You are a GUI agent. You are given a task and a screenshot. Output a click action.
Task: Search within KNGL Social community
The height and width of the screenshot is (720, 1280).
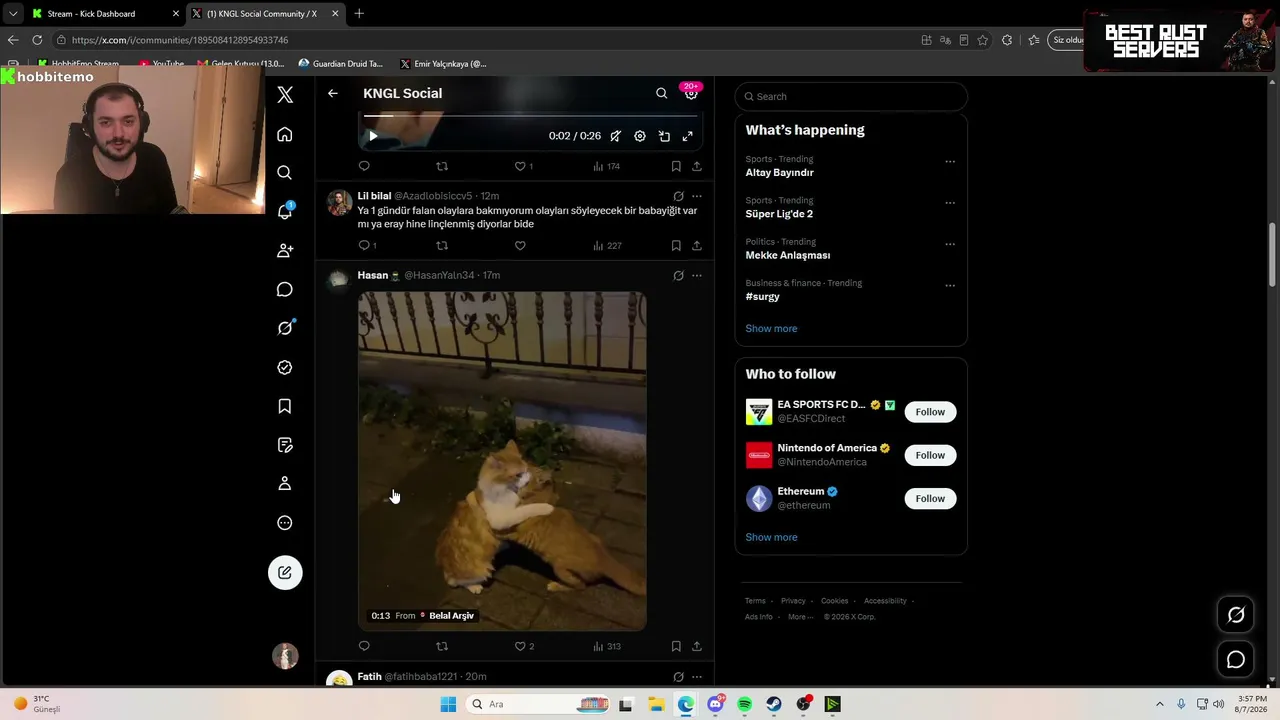point(661,93)
